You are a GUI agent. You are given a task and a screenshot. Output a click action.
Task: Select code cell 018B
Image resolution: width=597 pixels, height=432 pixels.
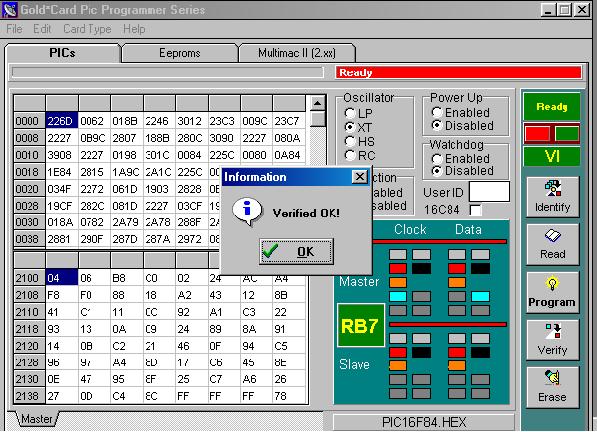pyautogui.click(x=126, y=121)
